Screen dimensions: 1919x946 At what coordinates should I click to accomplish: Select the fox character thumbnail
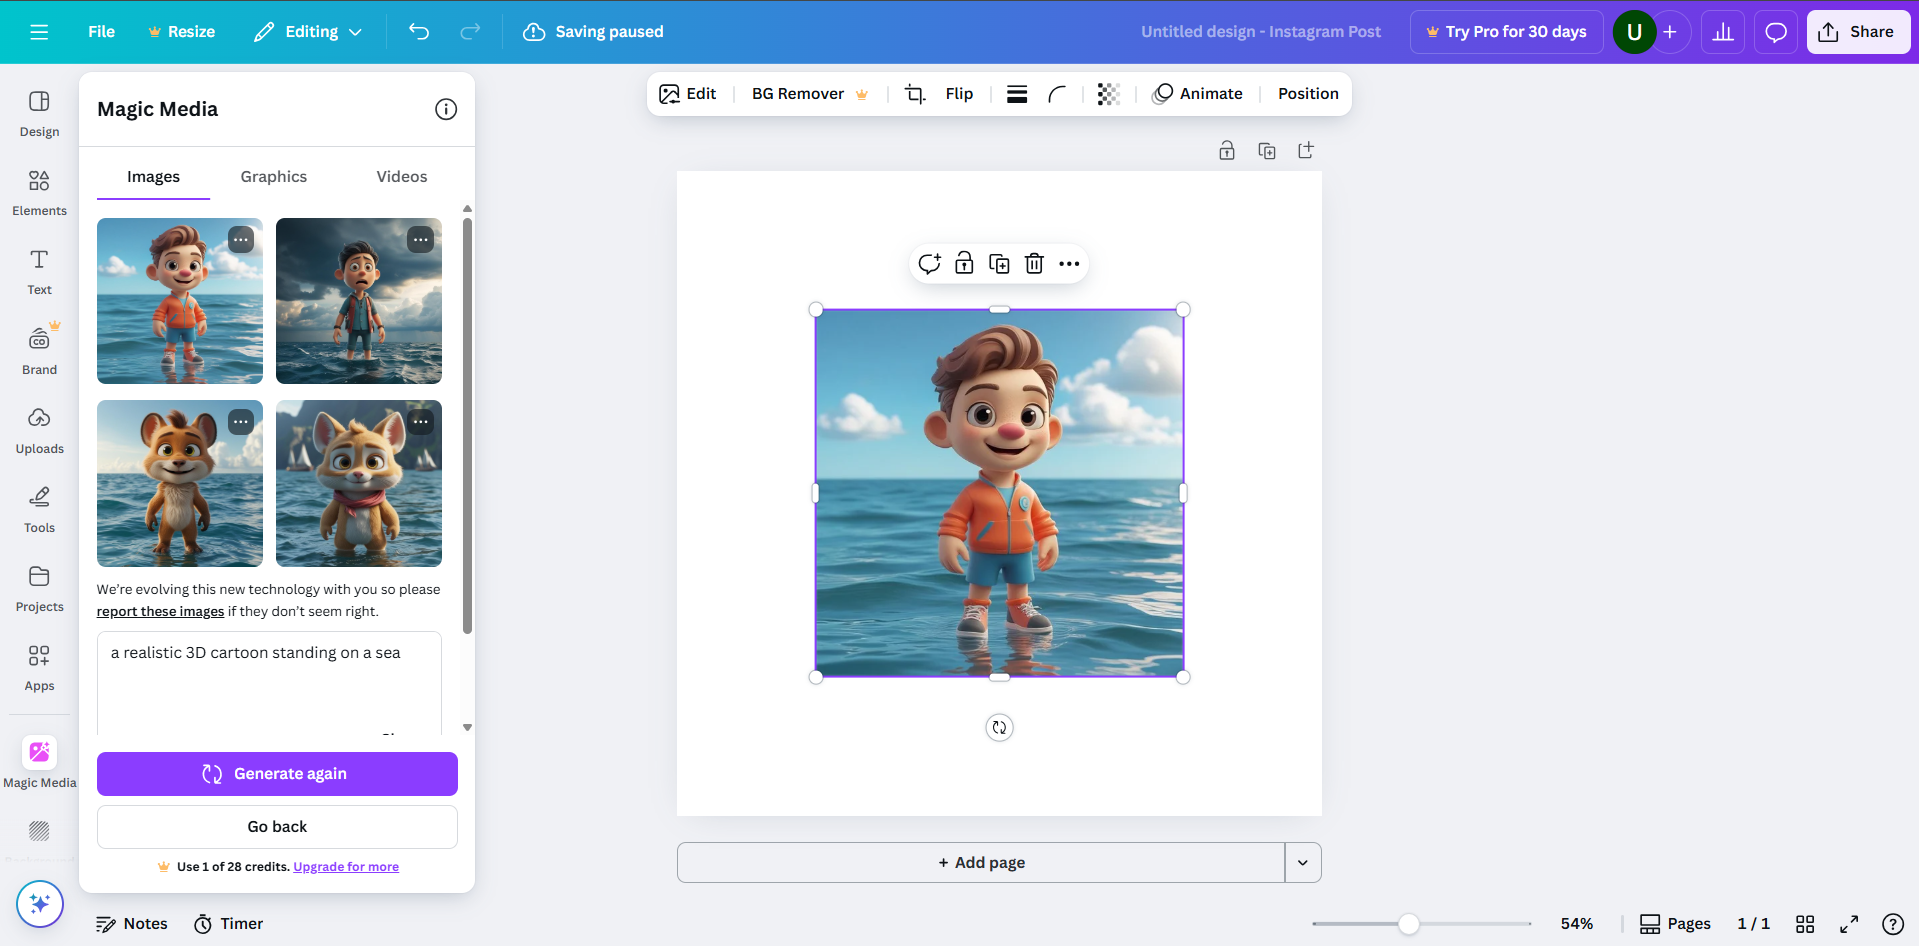179,484
